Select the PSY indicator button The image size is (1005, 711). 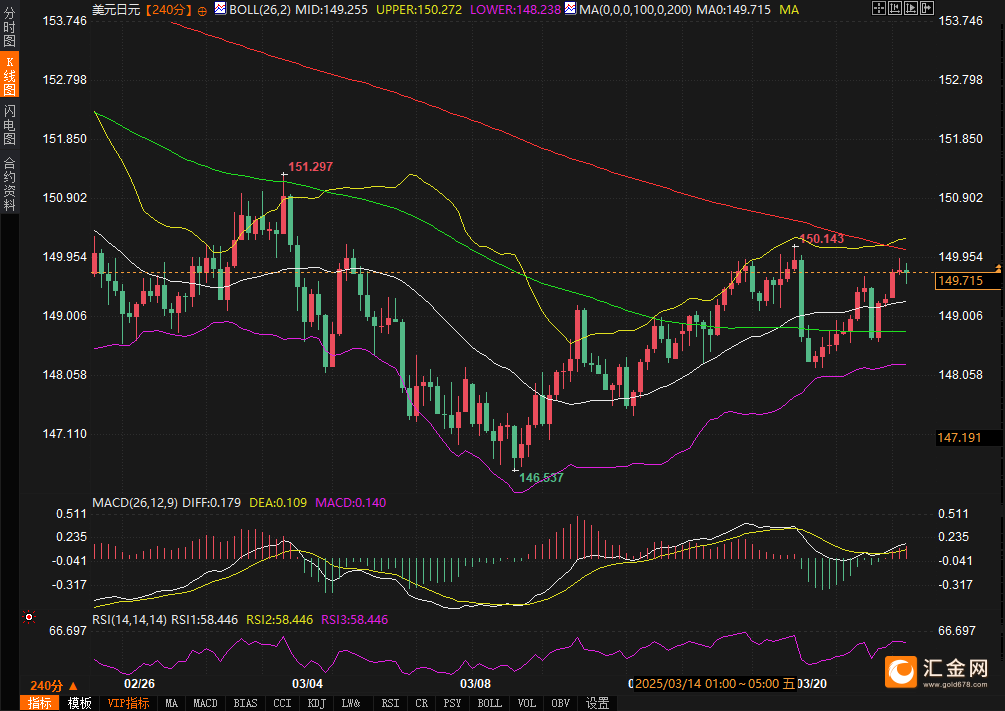[453, 703]
